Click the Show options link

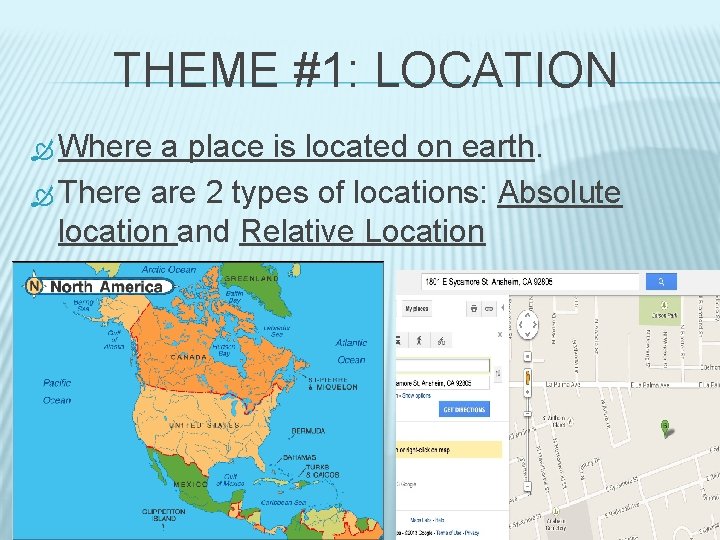point(416,395)
